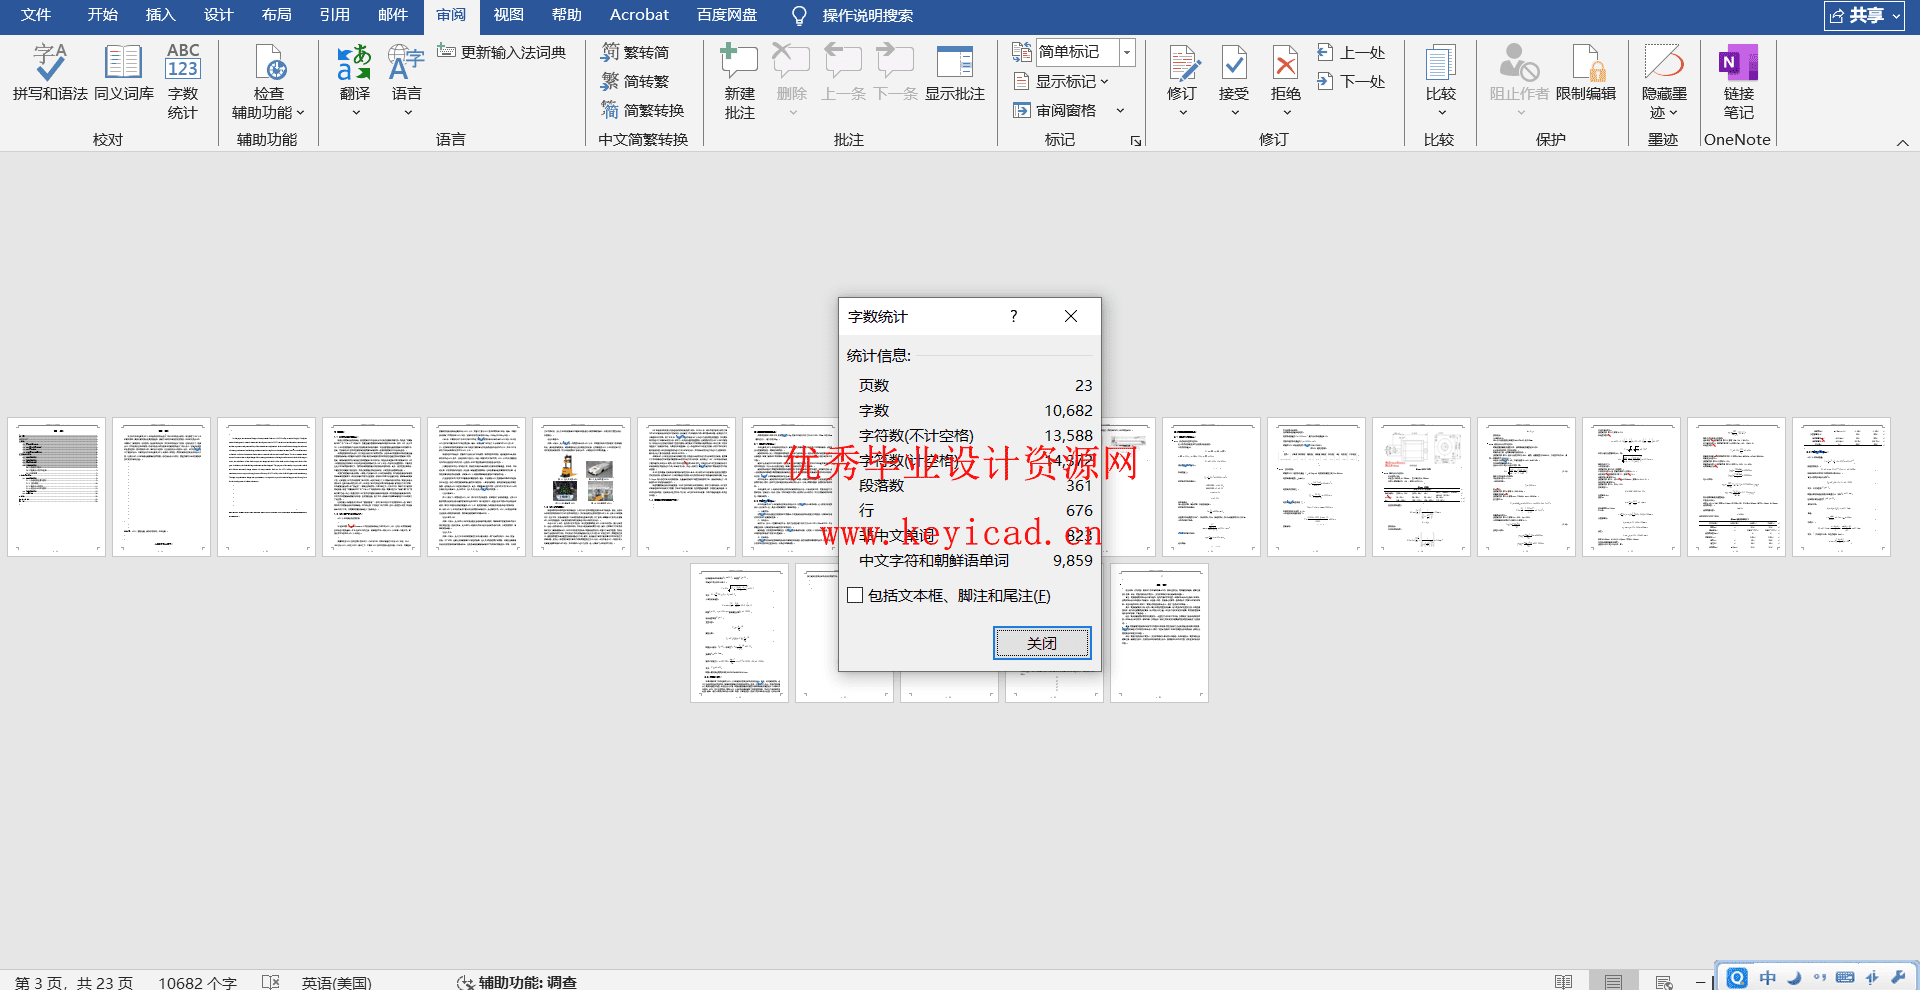This screenshot has width=1920, height=990.
Task: Click the Share (共享) button
Action: click(1864, 15)
